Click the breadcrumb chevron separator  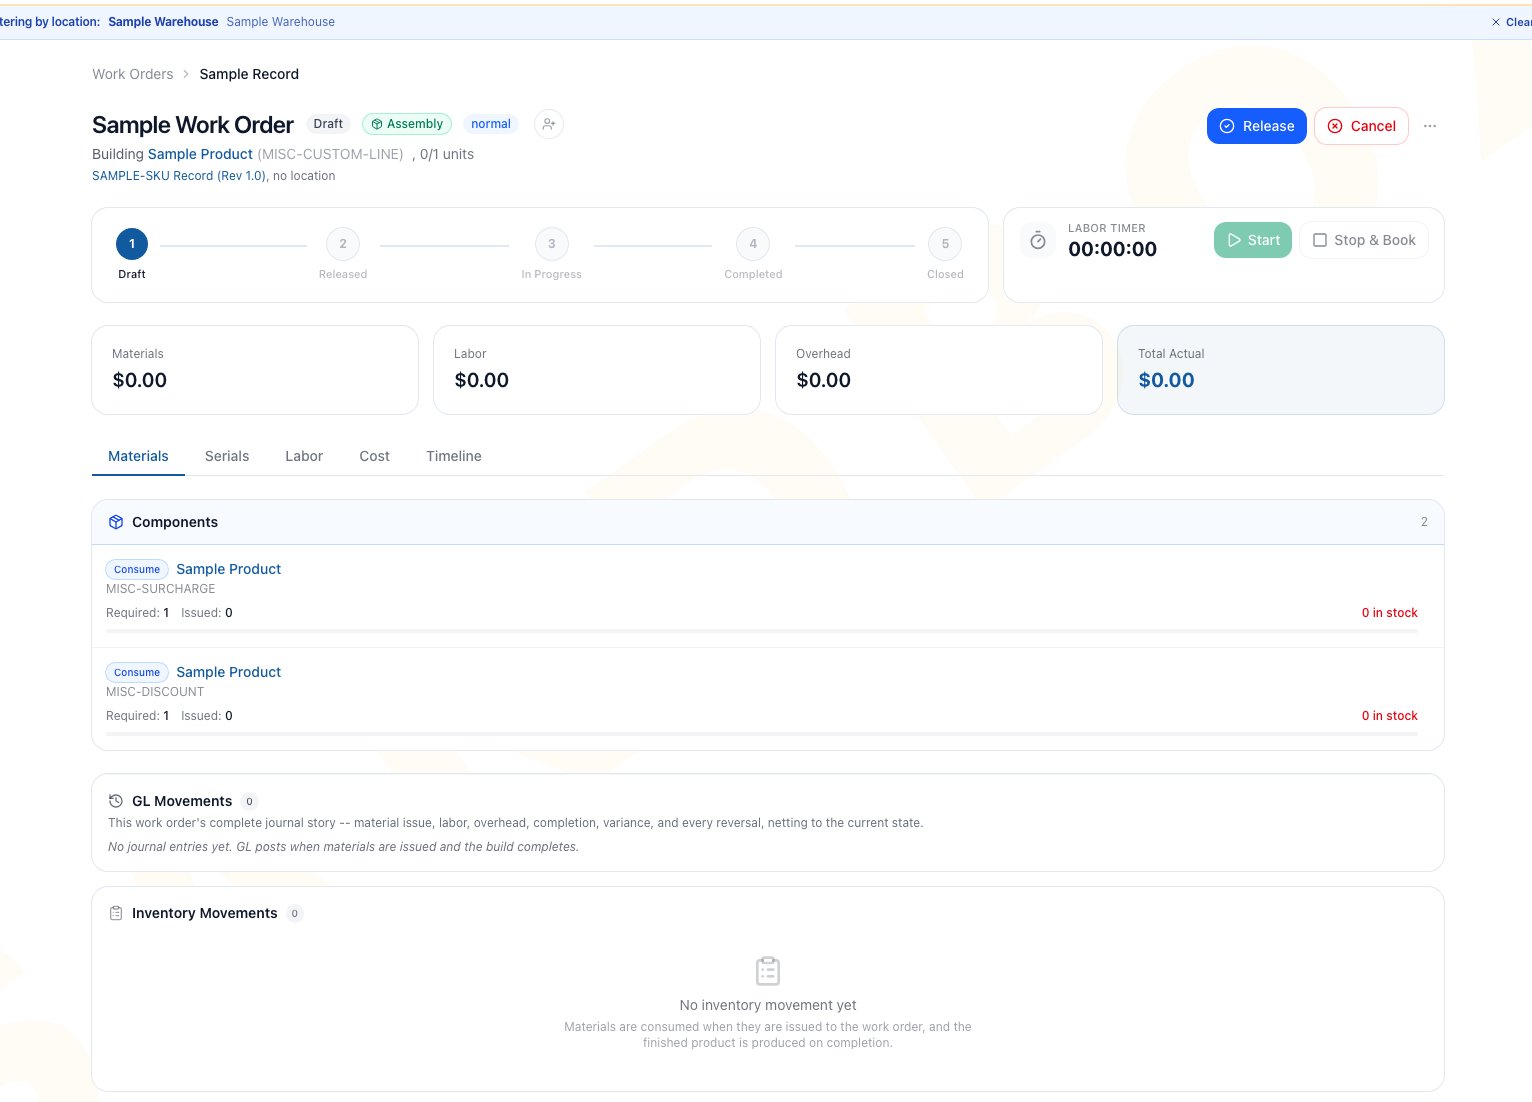click(186, 74)
